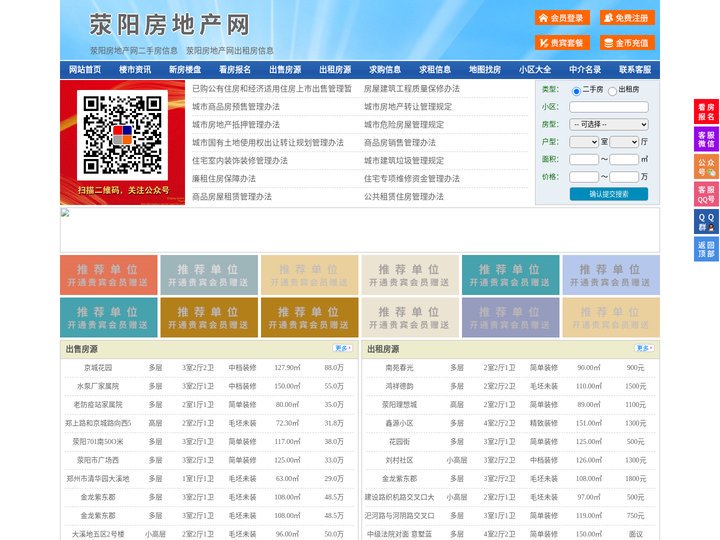Click the 免费注册 free register button
This screenshot has width=720, height=540.
tap(627, 18)
